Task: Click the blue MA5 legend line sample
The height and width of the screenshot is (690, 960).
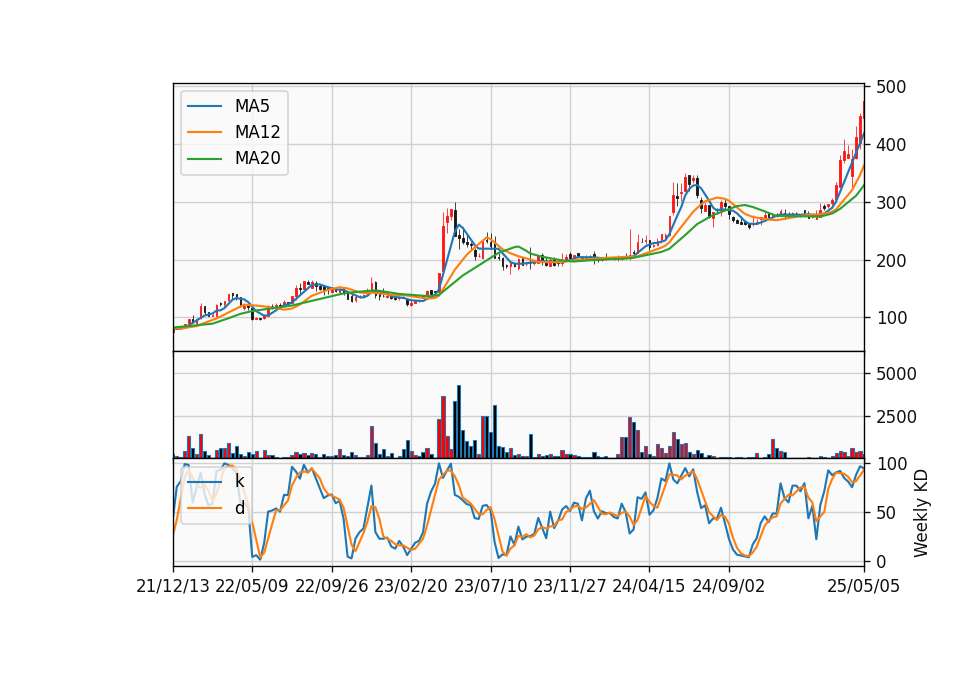Action: pos(204,106)
